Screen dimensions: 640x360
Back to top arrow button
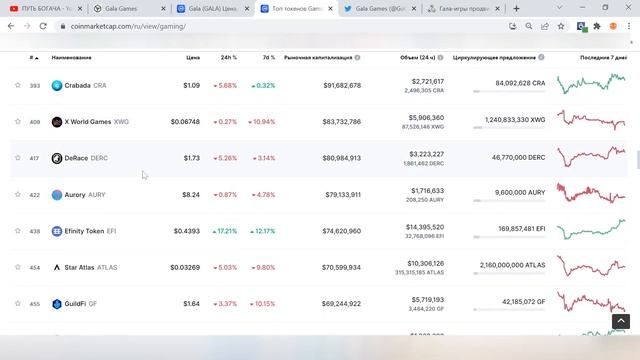(x=621, y=321)
